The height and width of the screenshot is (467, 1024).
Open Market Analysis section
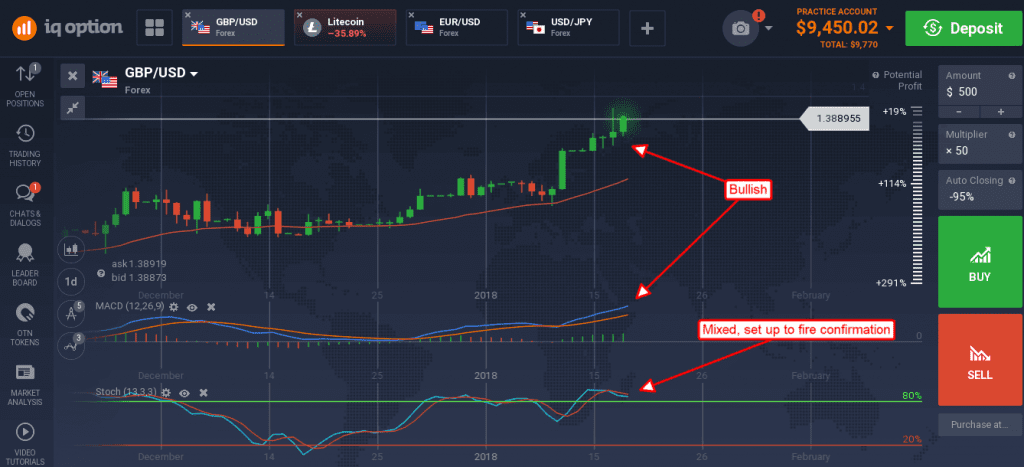(x=25, y=383)
